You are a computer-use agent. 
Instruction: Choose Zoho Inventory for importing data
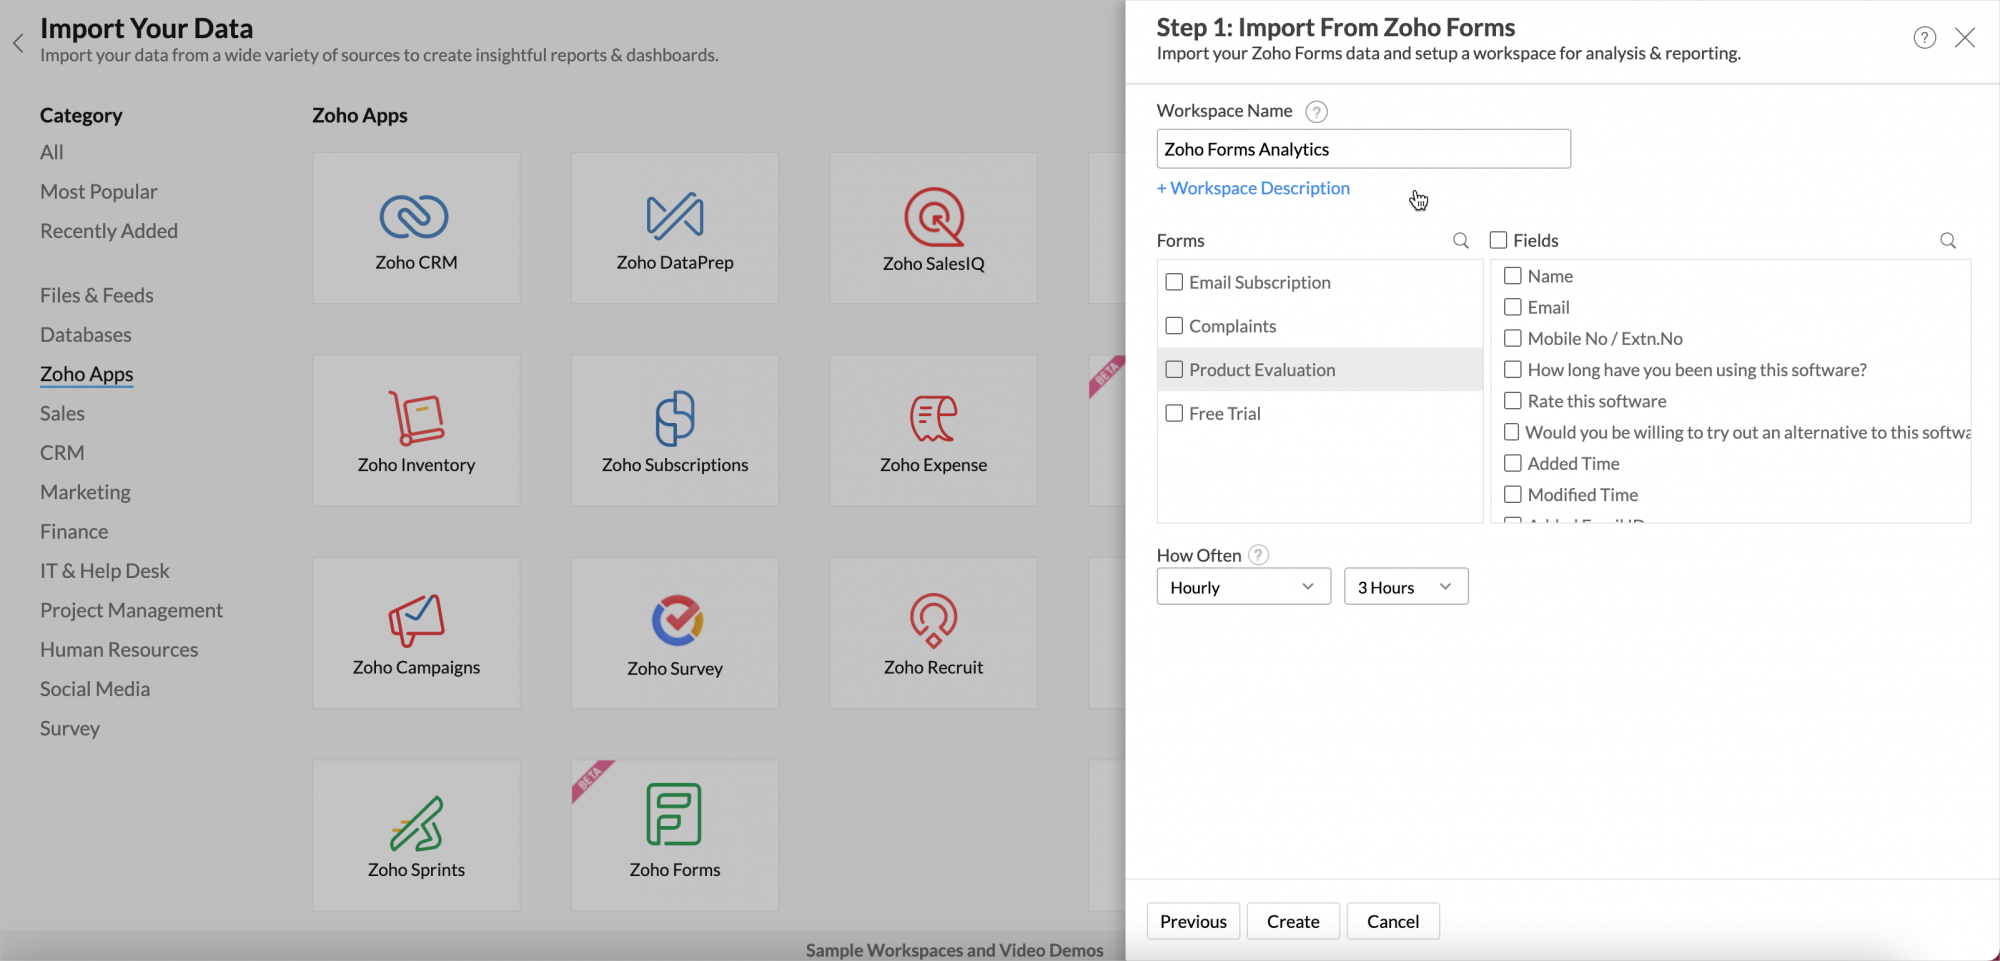[416, 430]
